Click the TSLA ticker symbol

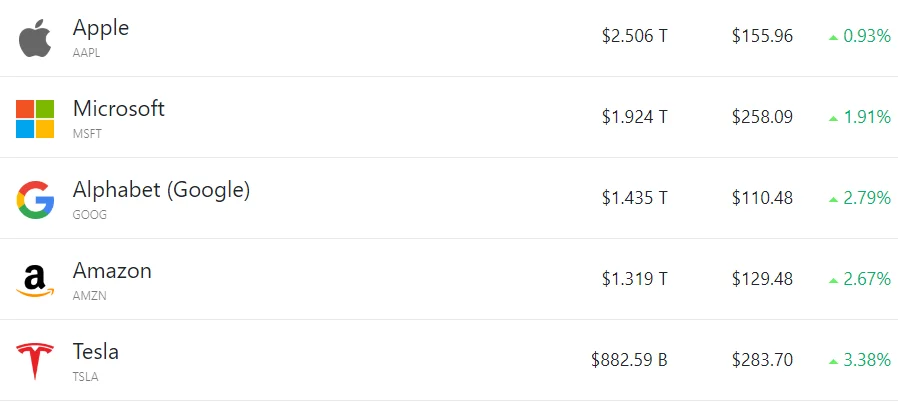pyautogui.click(x=86, y=376)
